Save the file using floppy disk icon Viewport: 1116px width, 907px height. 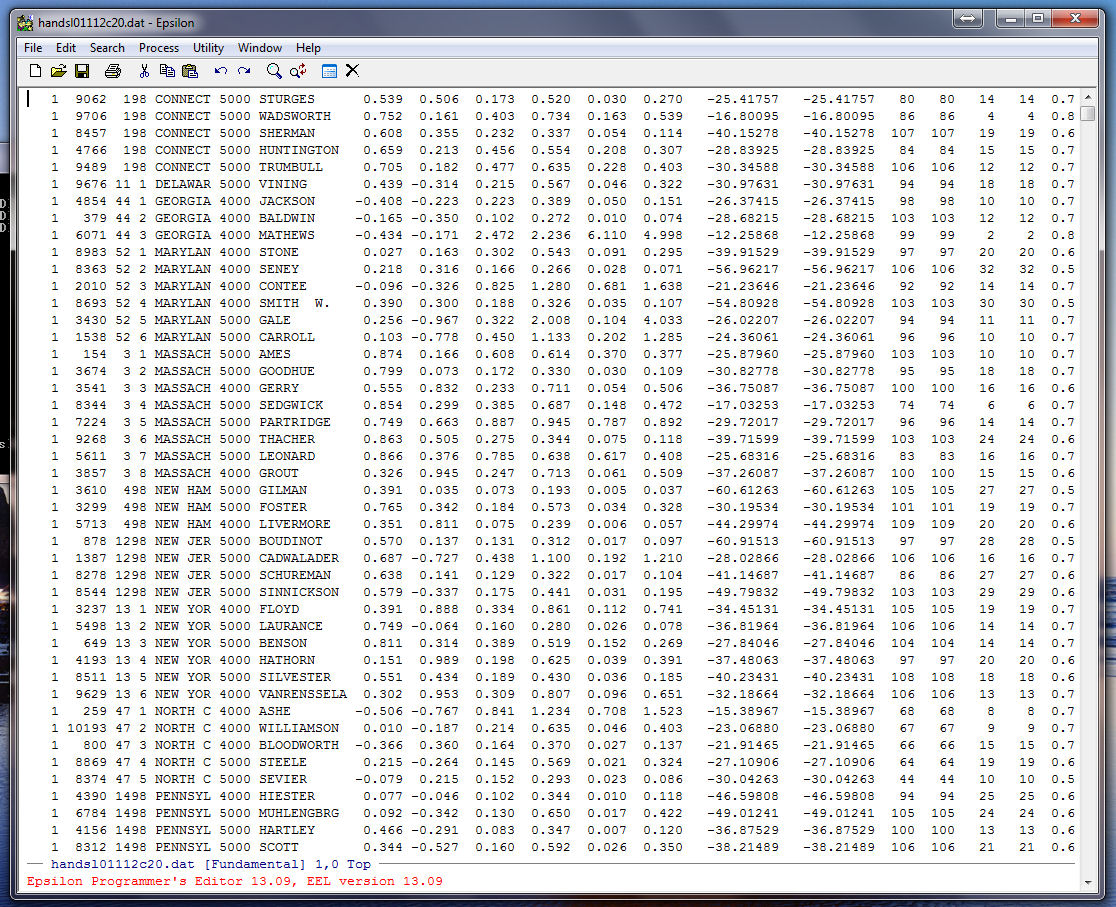coord(82,71)
